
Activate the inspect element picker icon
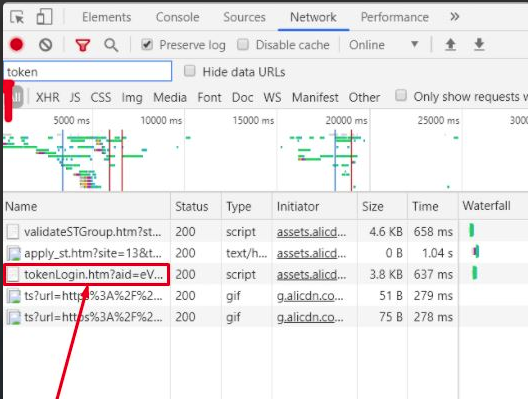[17, 17]
